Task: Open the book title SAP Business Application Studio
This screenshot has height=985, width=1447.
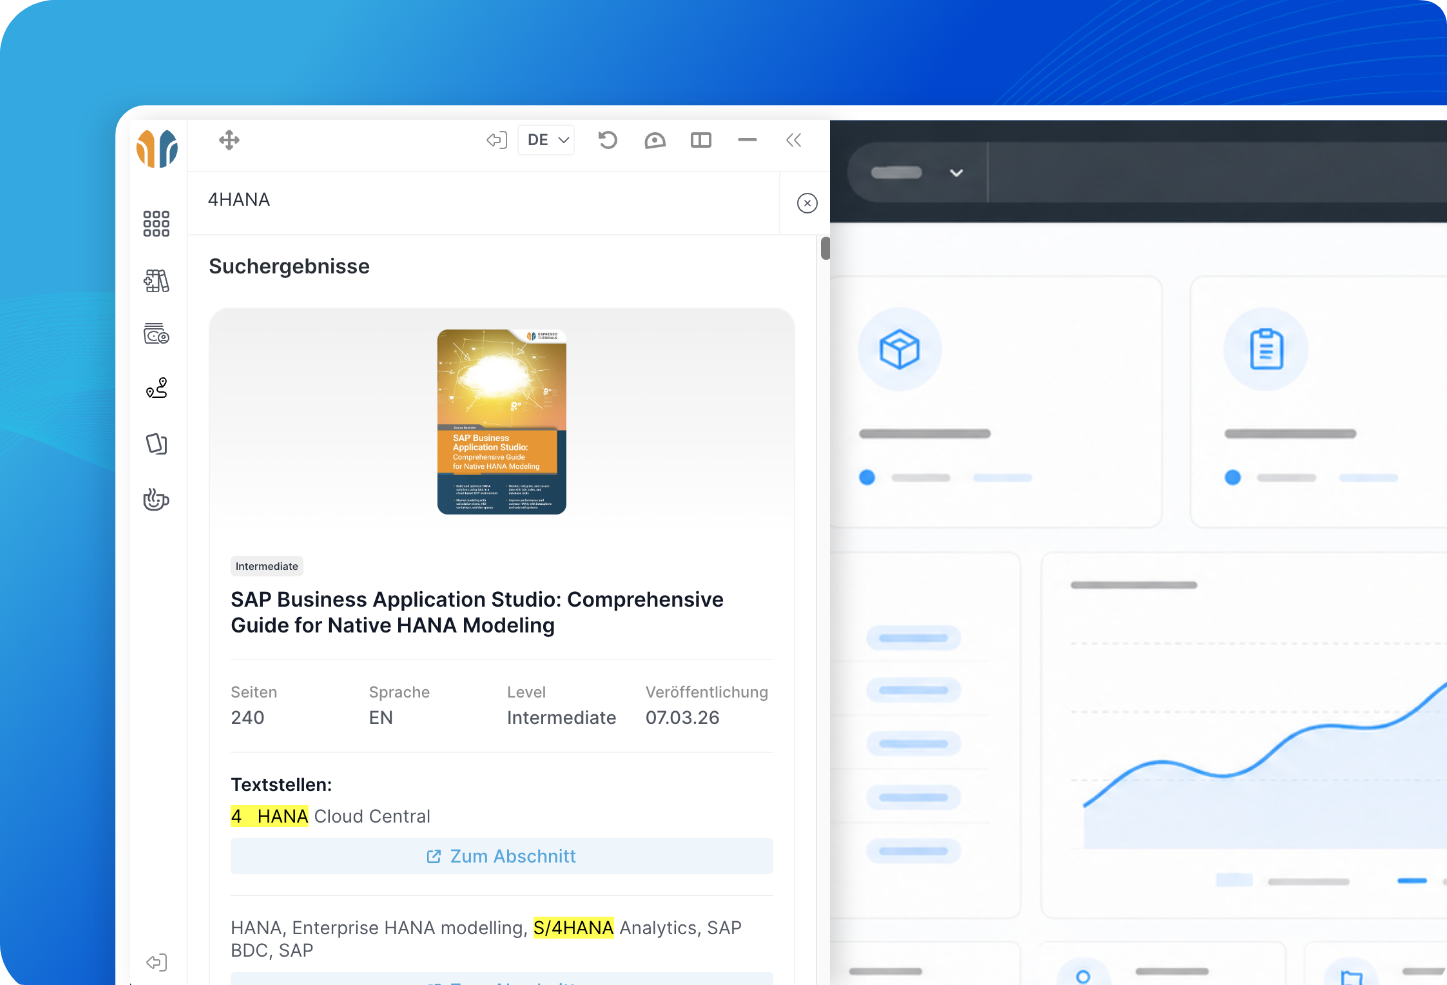Action: click(477, 612)
